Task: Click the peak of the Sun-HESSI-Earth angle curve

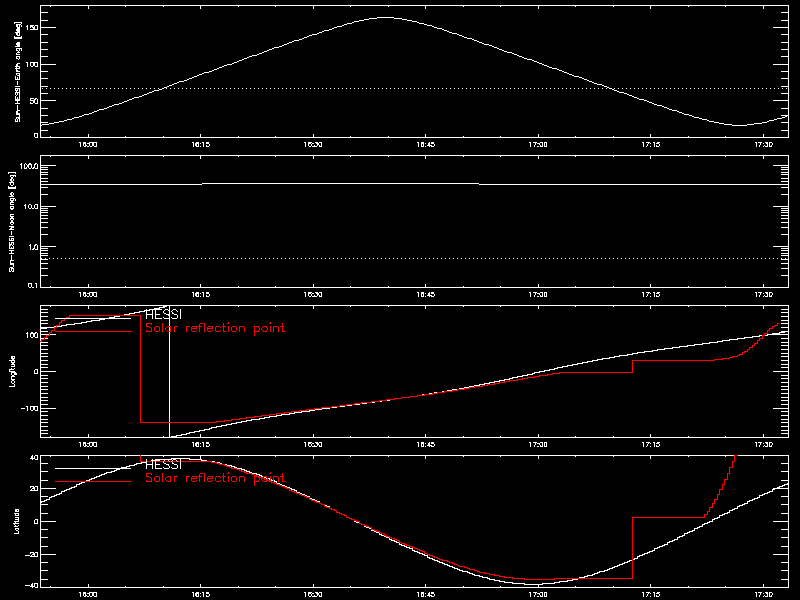Action: (x=386, y=18)
